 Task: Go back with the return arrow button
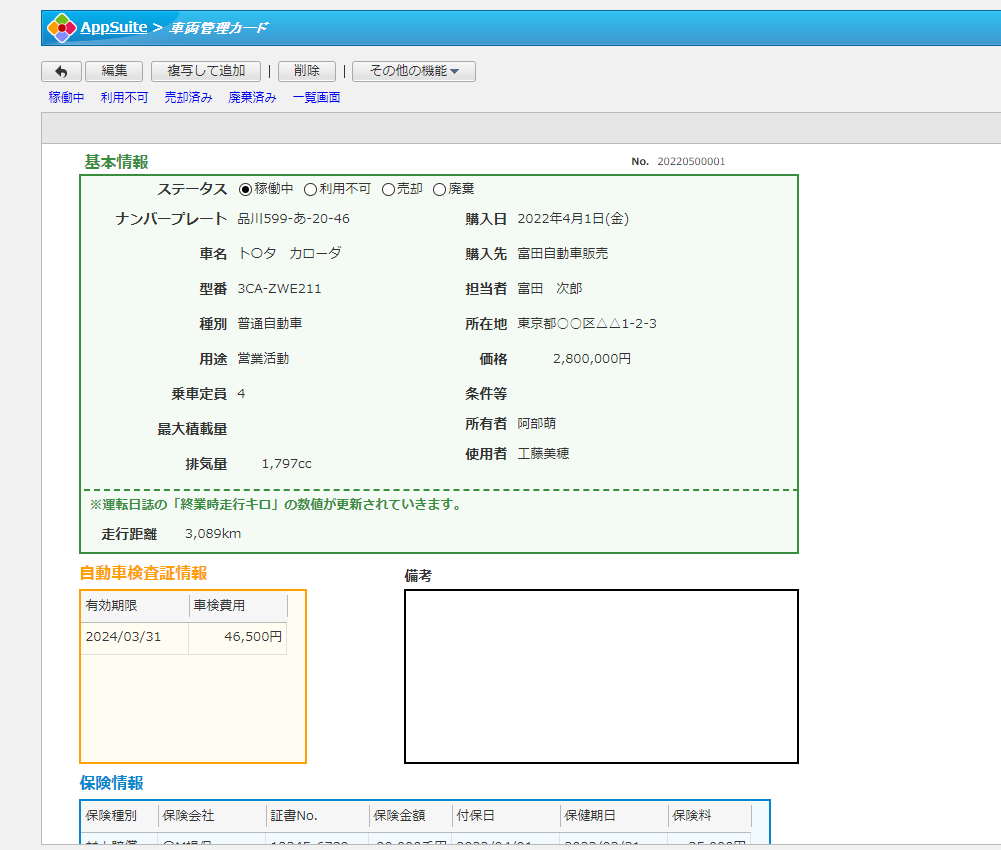[x=61, y=72]
